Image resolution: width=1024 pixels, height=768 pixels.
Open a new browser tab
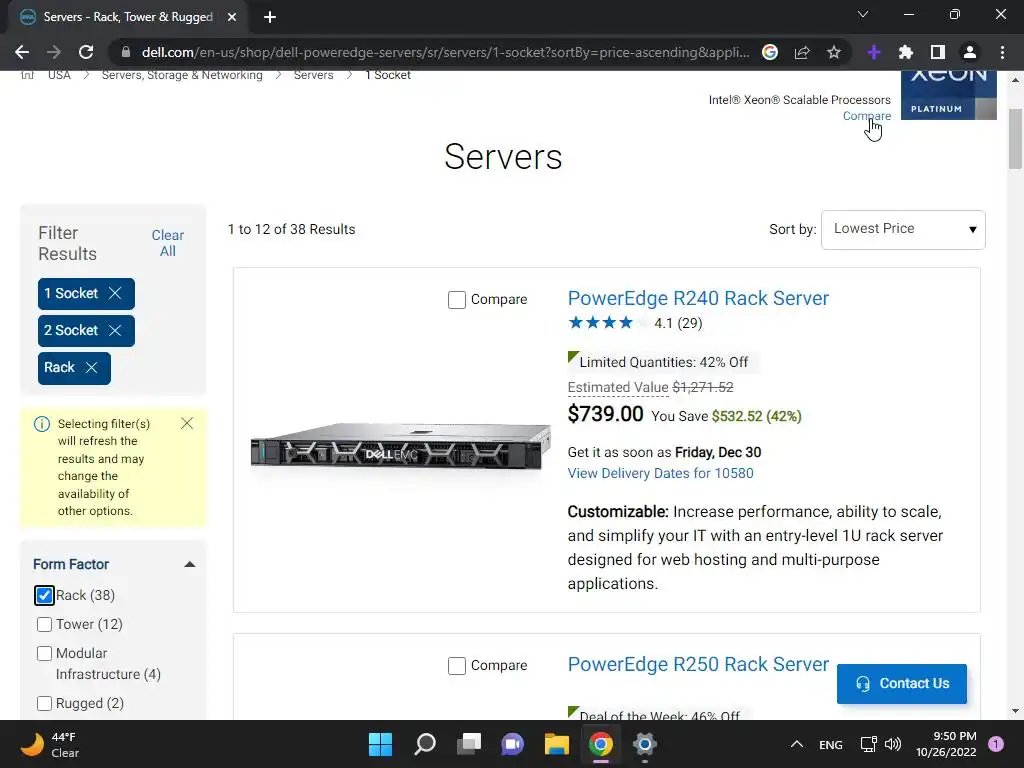click(x=270, y=17)
